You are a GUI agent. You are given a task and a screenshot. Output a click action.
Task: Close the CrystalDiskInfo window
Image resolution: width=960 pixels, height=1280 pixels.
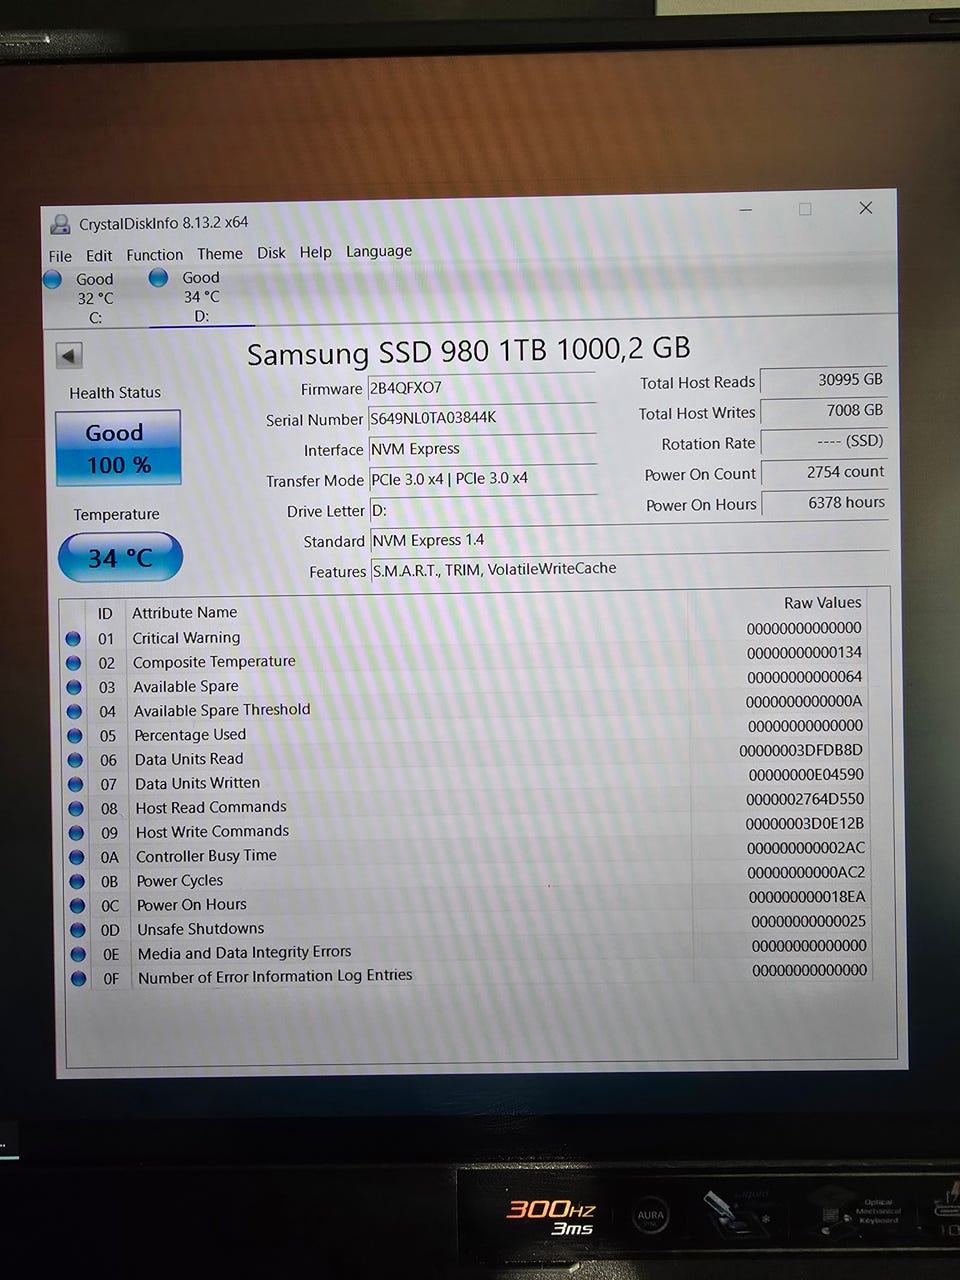[x=866, y=208]
